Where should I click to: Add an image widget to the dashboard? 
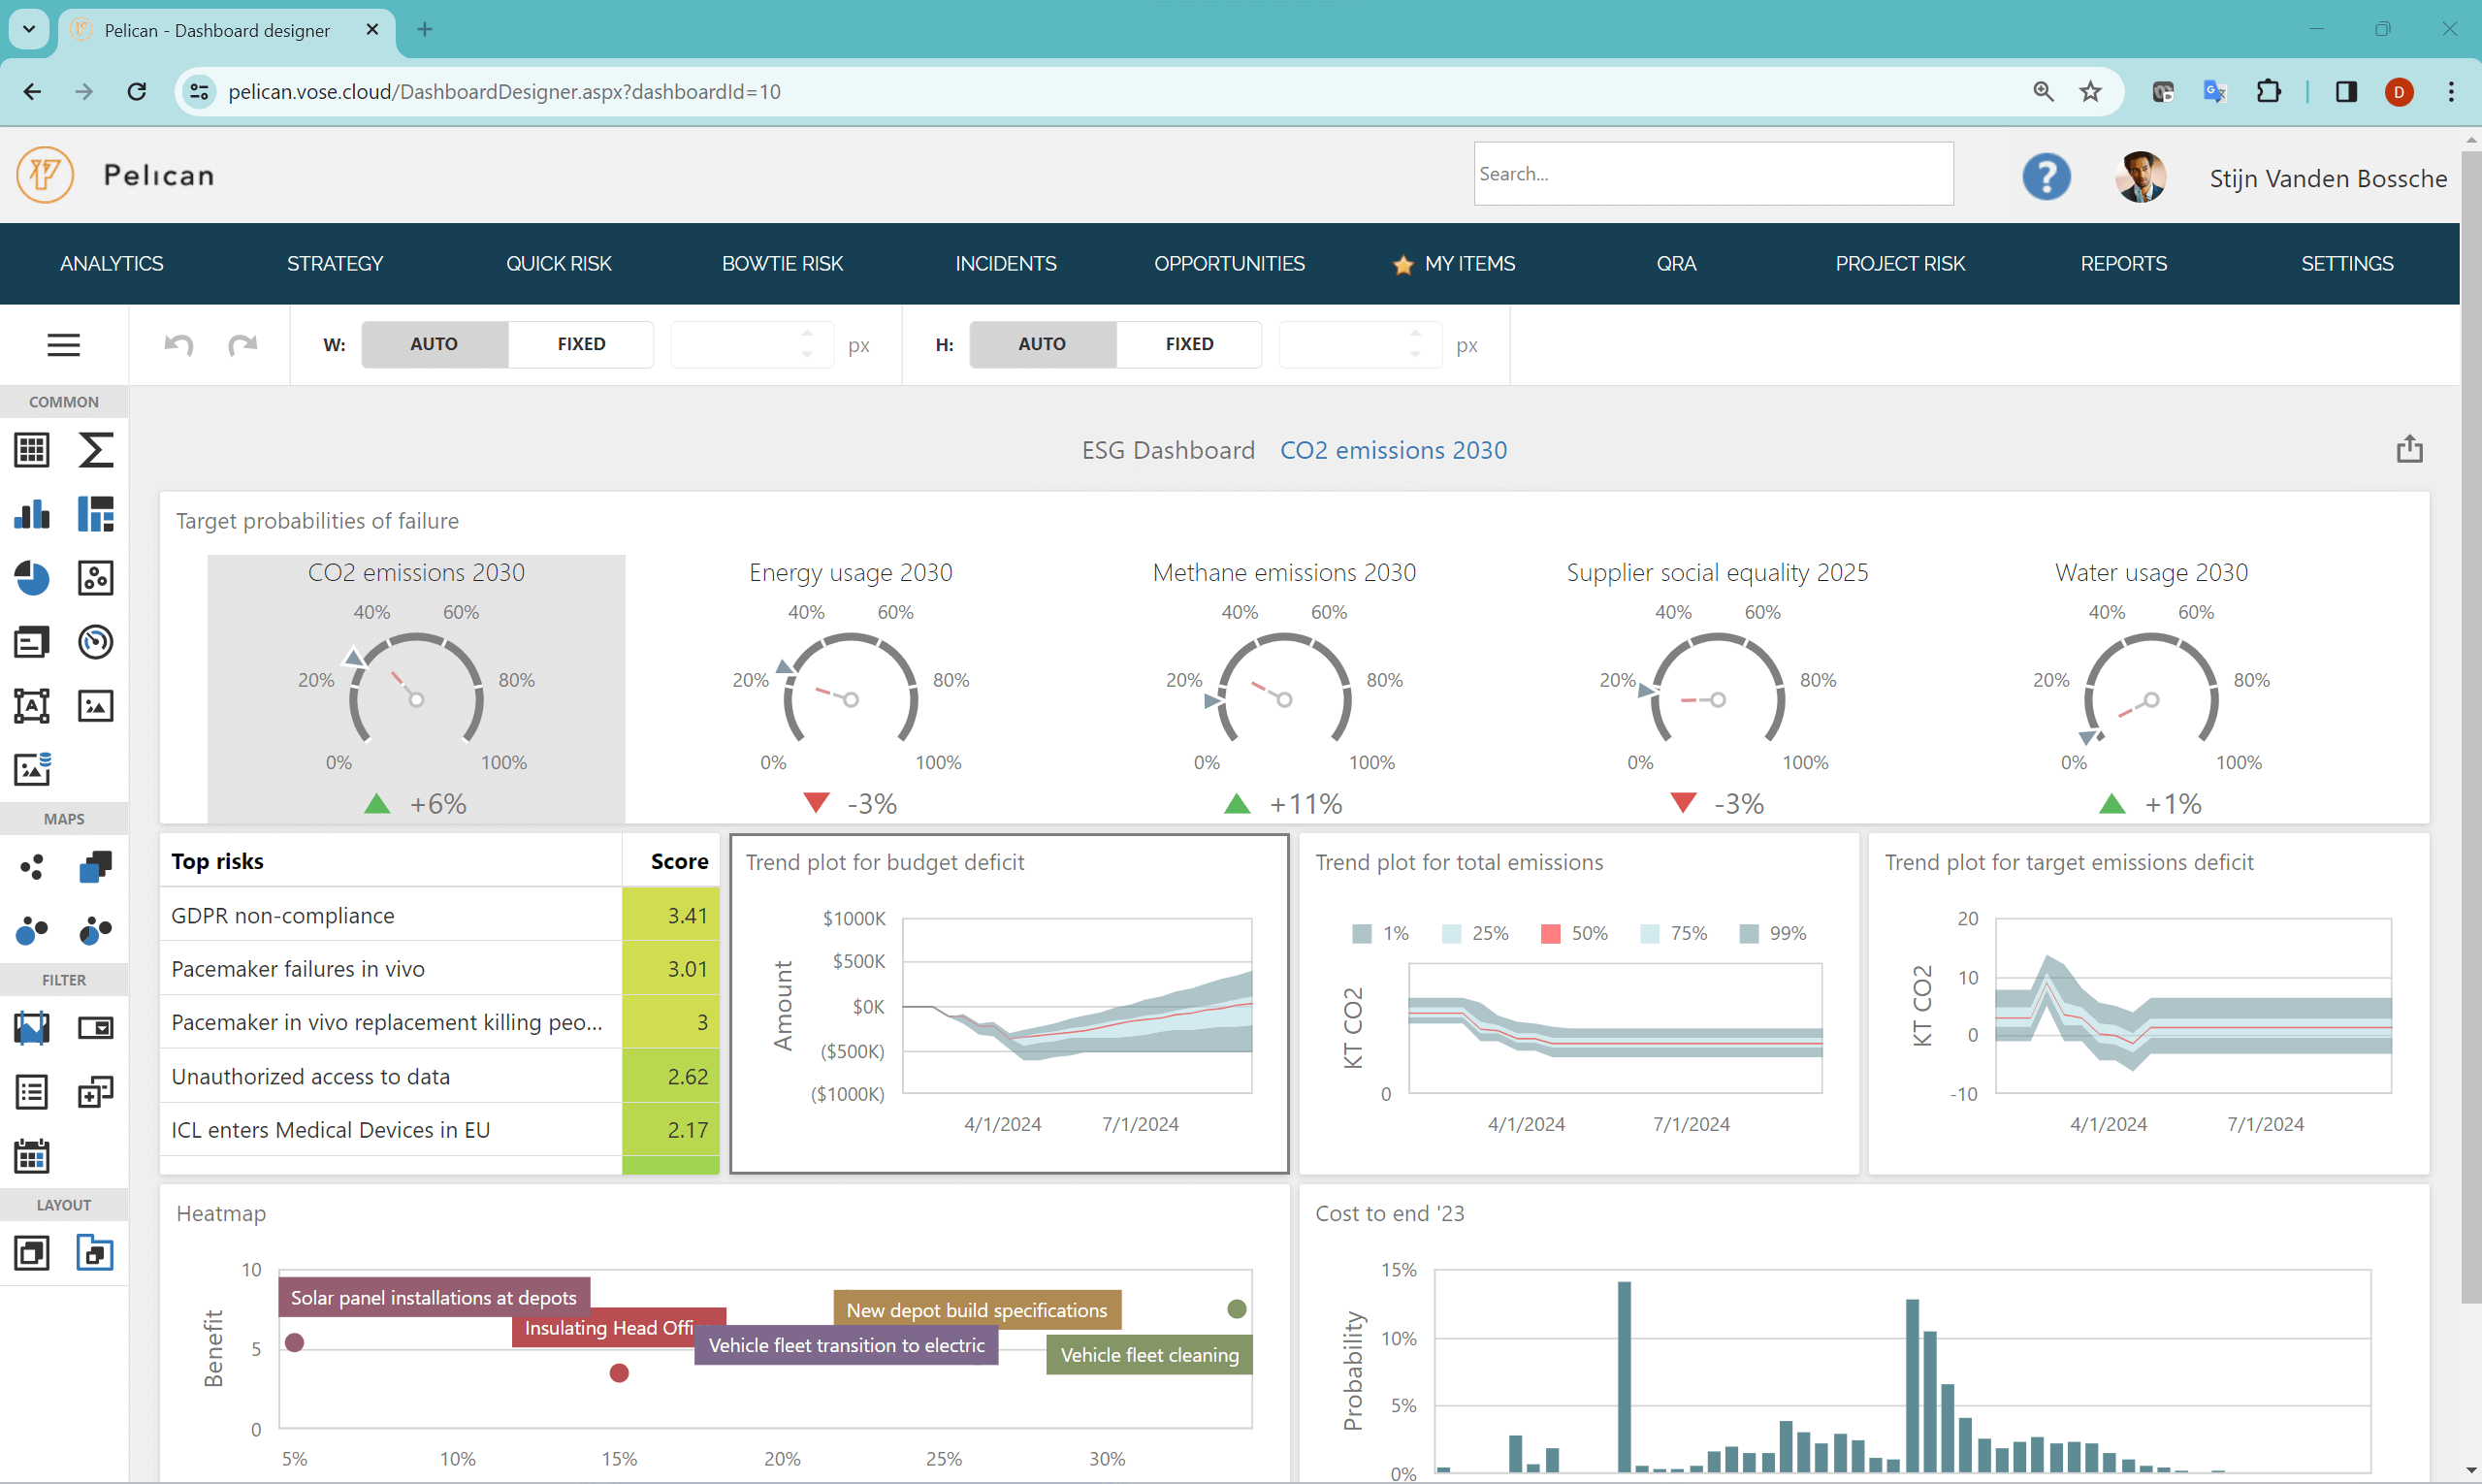click(x=96, y=705)
